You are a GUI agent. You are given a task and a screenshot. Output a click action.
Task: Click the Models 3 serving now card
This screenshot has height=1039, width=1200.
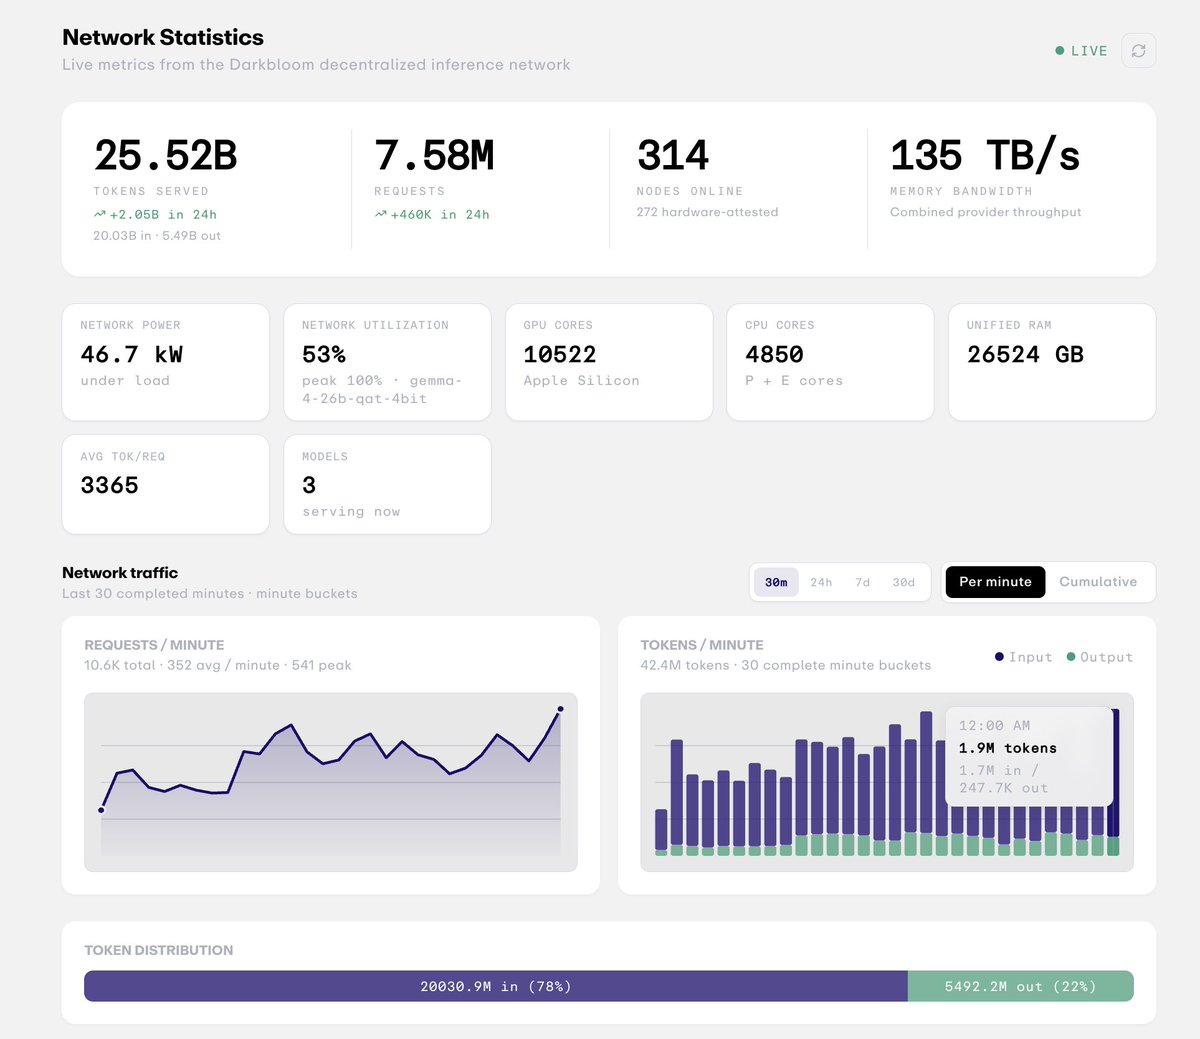pos(388,484)
